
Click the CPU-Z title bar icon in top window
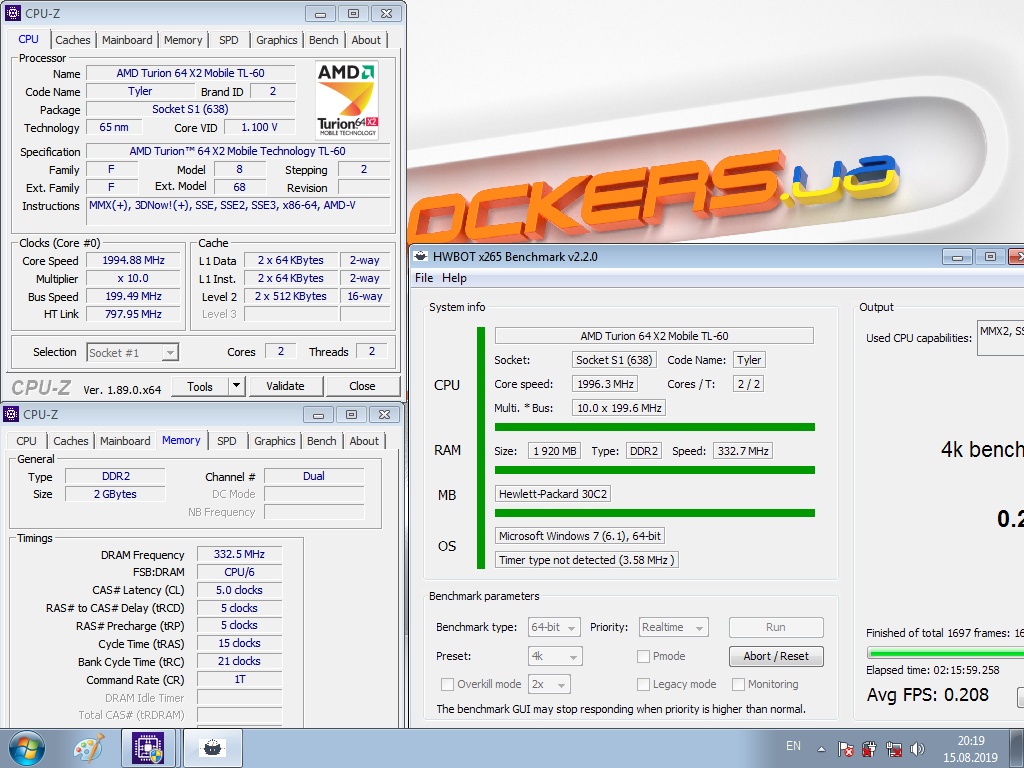pyautogui.click(x=12, y=13)
